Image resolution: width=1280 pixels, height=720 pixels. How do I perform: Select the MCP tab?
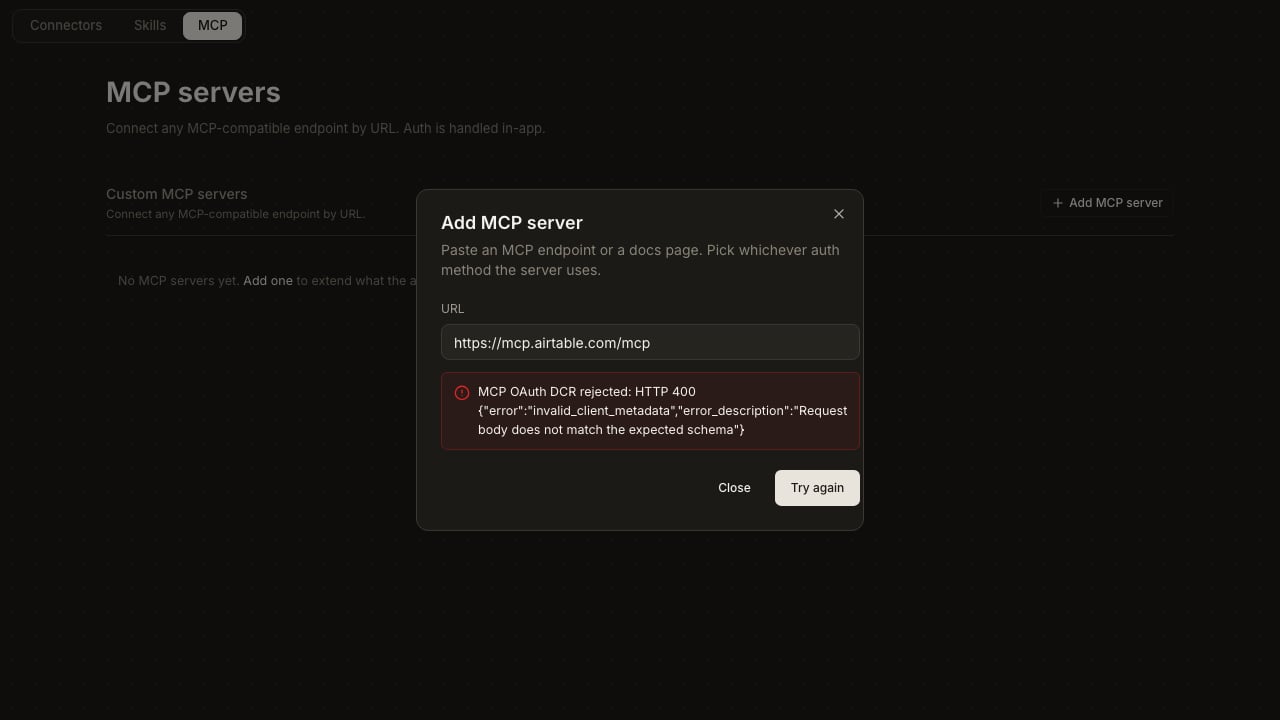(x=212, y=25)
